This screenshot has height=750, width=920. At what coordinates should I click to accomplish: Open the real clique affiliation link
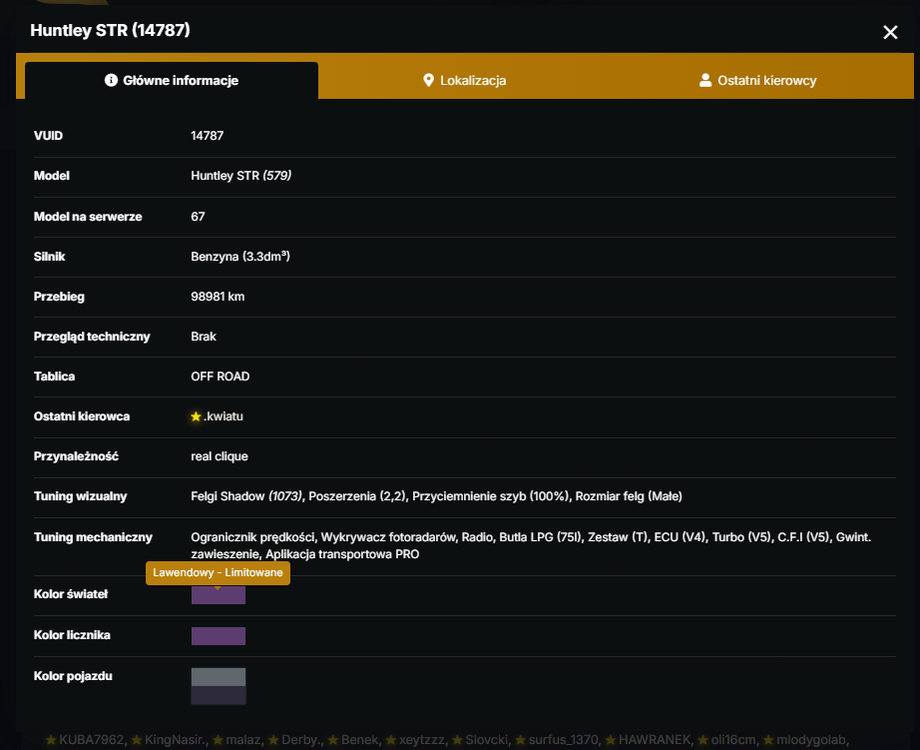coord(219,457)
